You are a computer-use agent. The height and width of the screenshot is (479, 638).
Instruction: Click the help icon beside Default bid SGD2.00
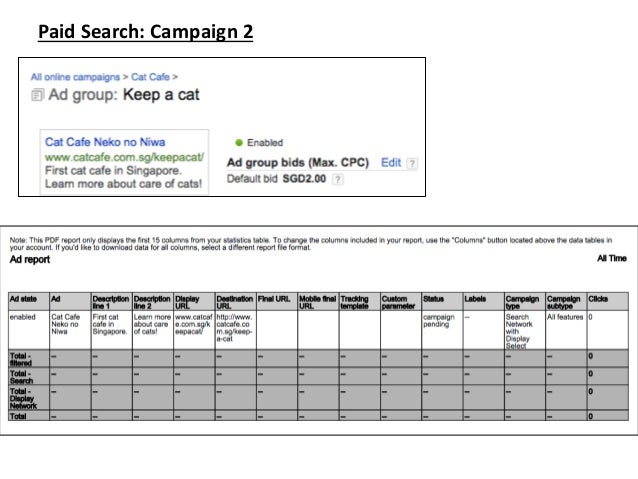point(338,180)
